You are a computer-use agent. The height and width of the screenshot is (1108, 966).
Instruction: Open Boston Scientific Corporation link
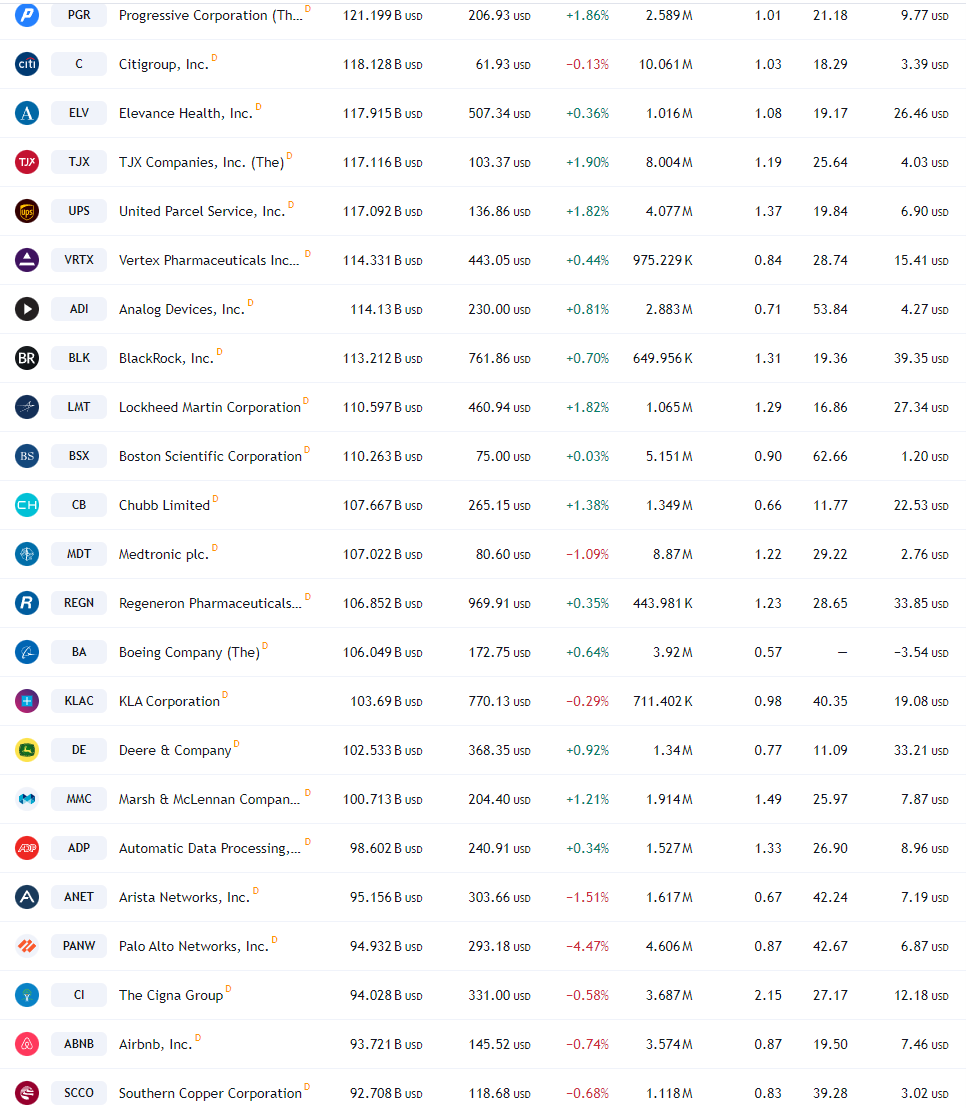(210, 456)
